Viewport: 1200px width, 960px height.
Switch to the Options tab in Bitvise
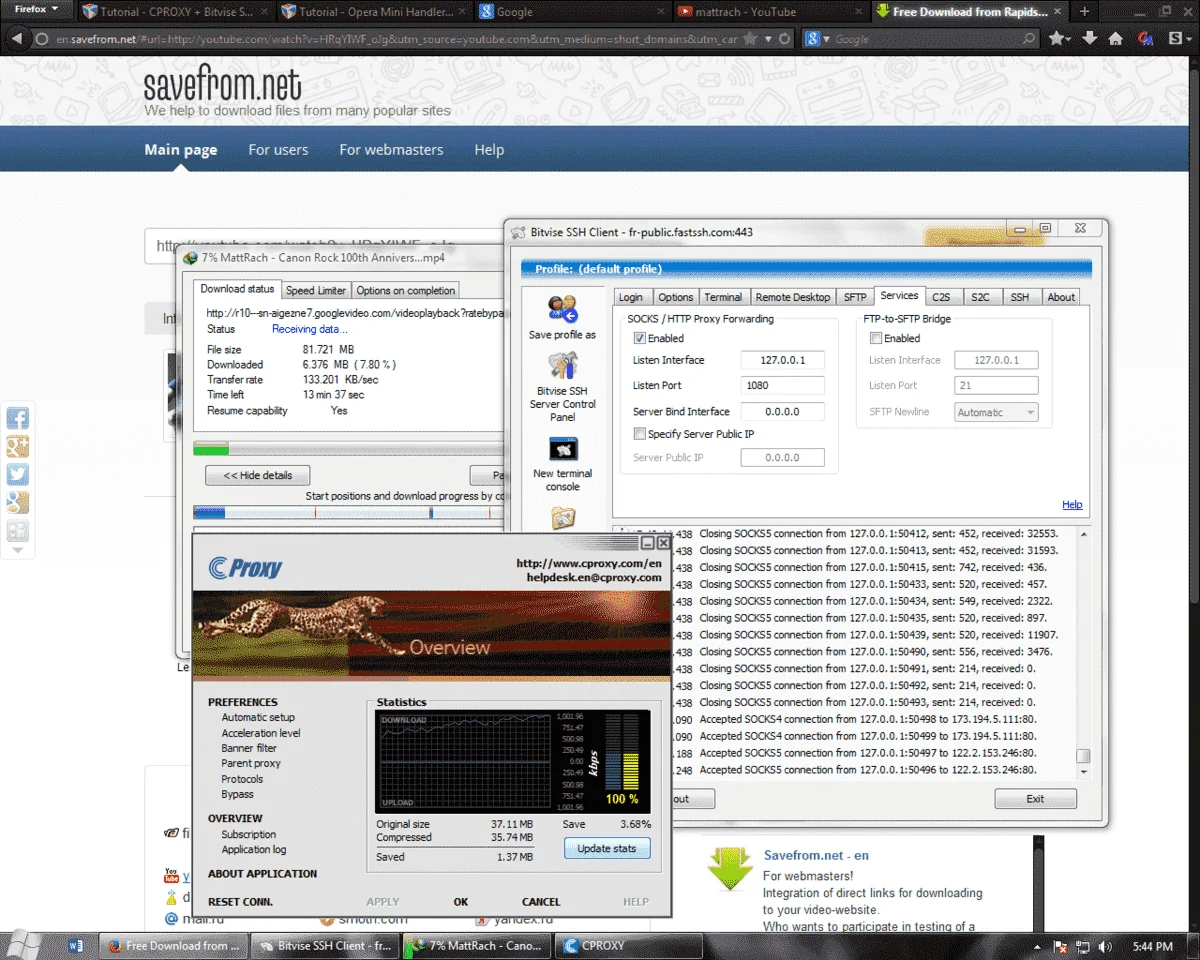click(675, 297)
